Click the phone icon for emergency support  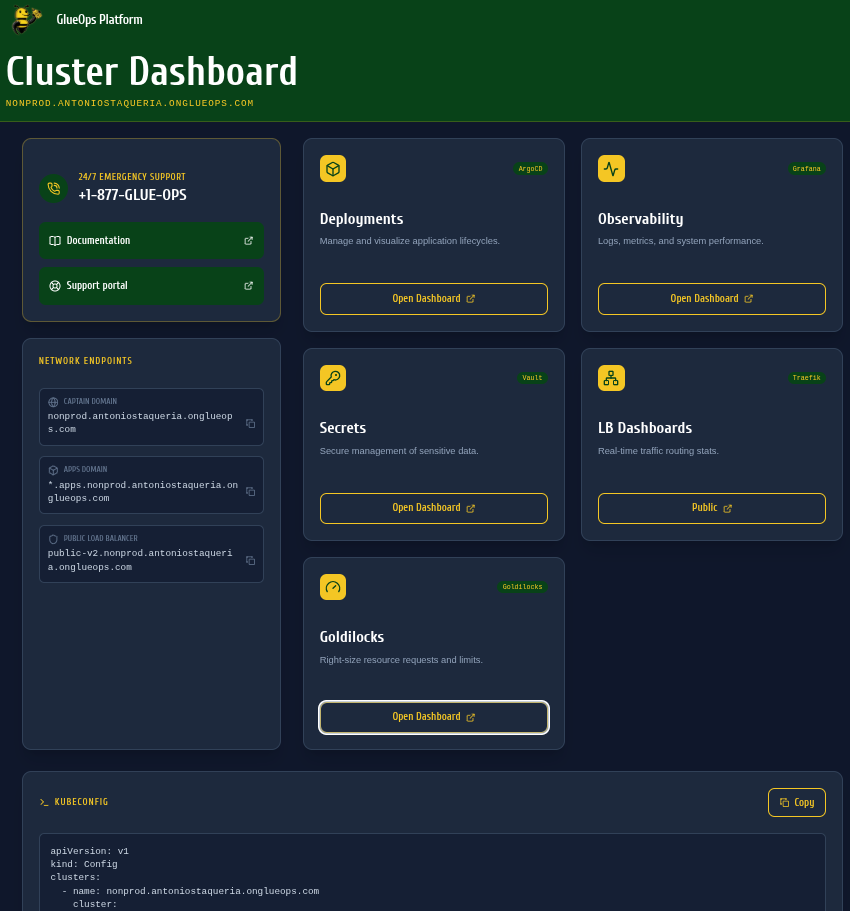pos(53,188)
